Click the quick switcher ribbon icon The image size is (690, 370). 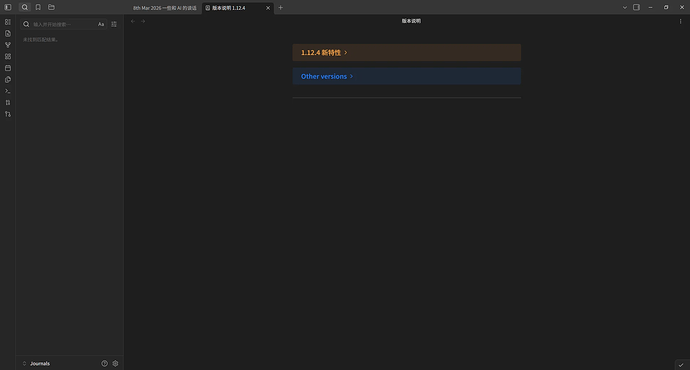pos(8,22)
